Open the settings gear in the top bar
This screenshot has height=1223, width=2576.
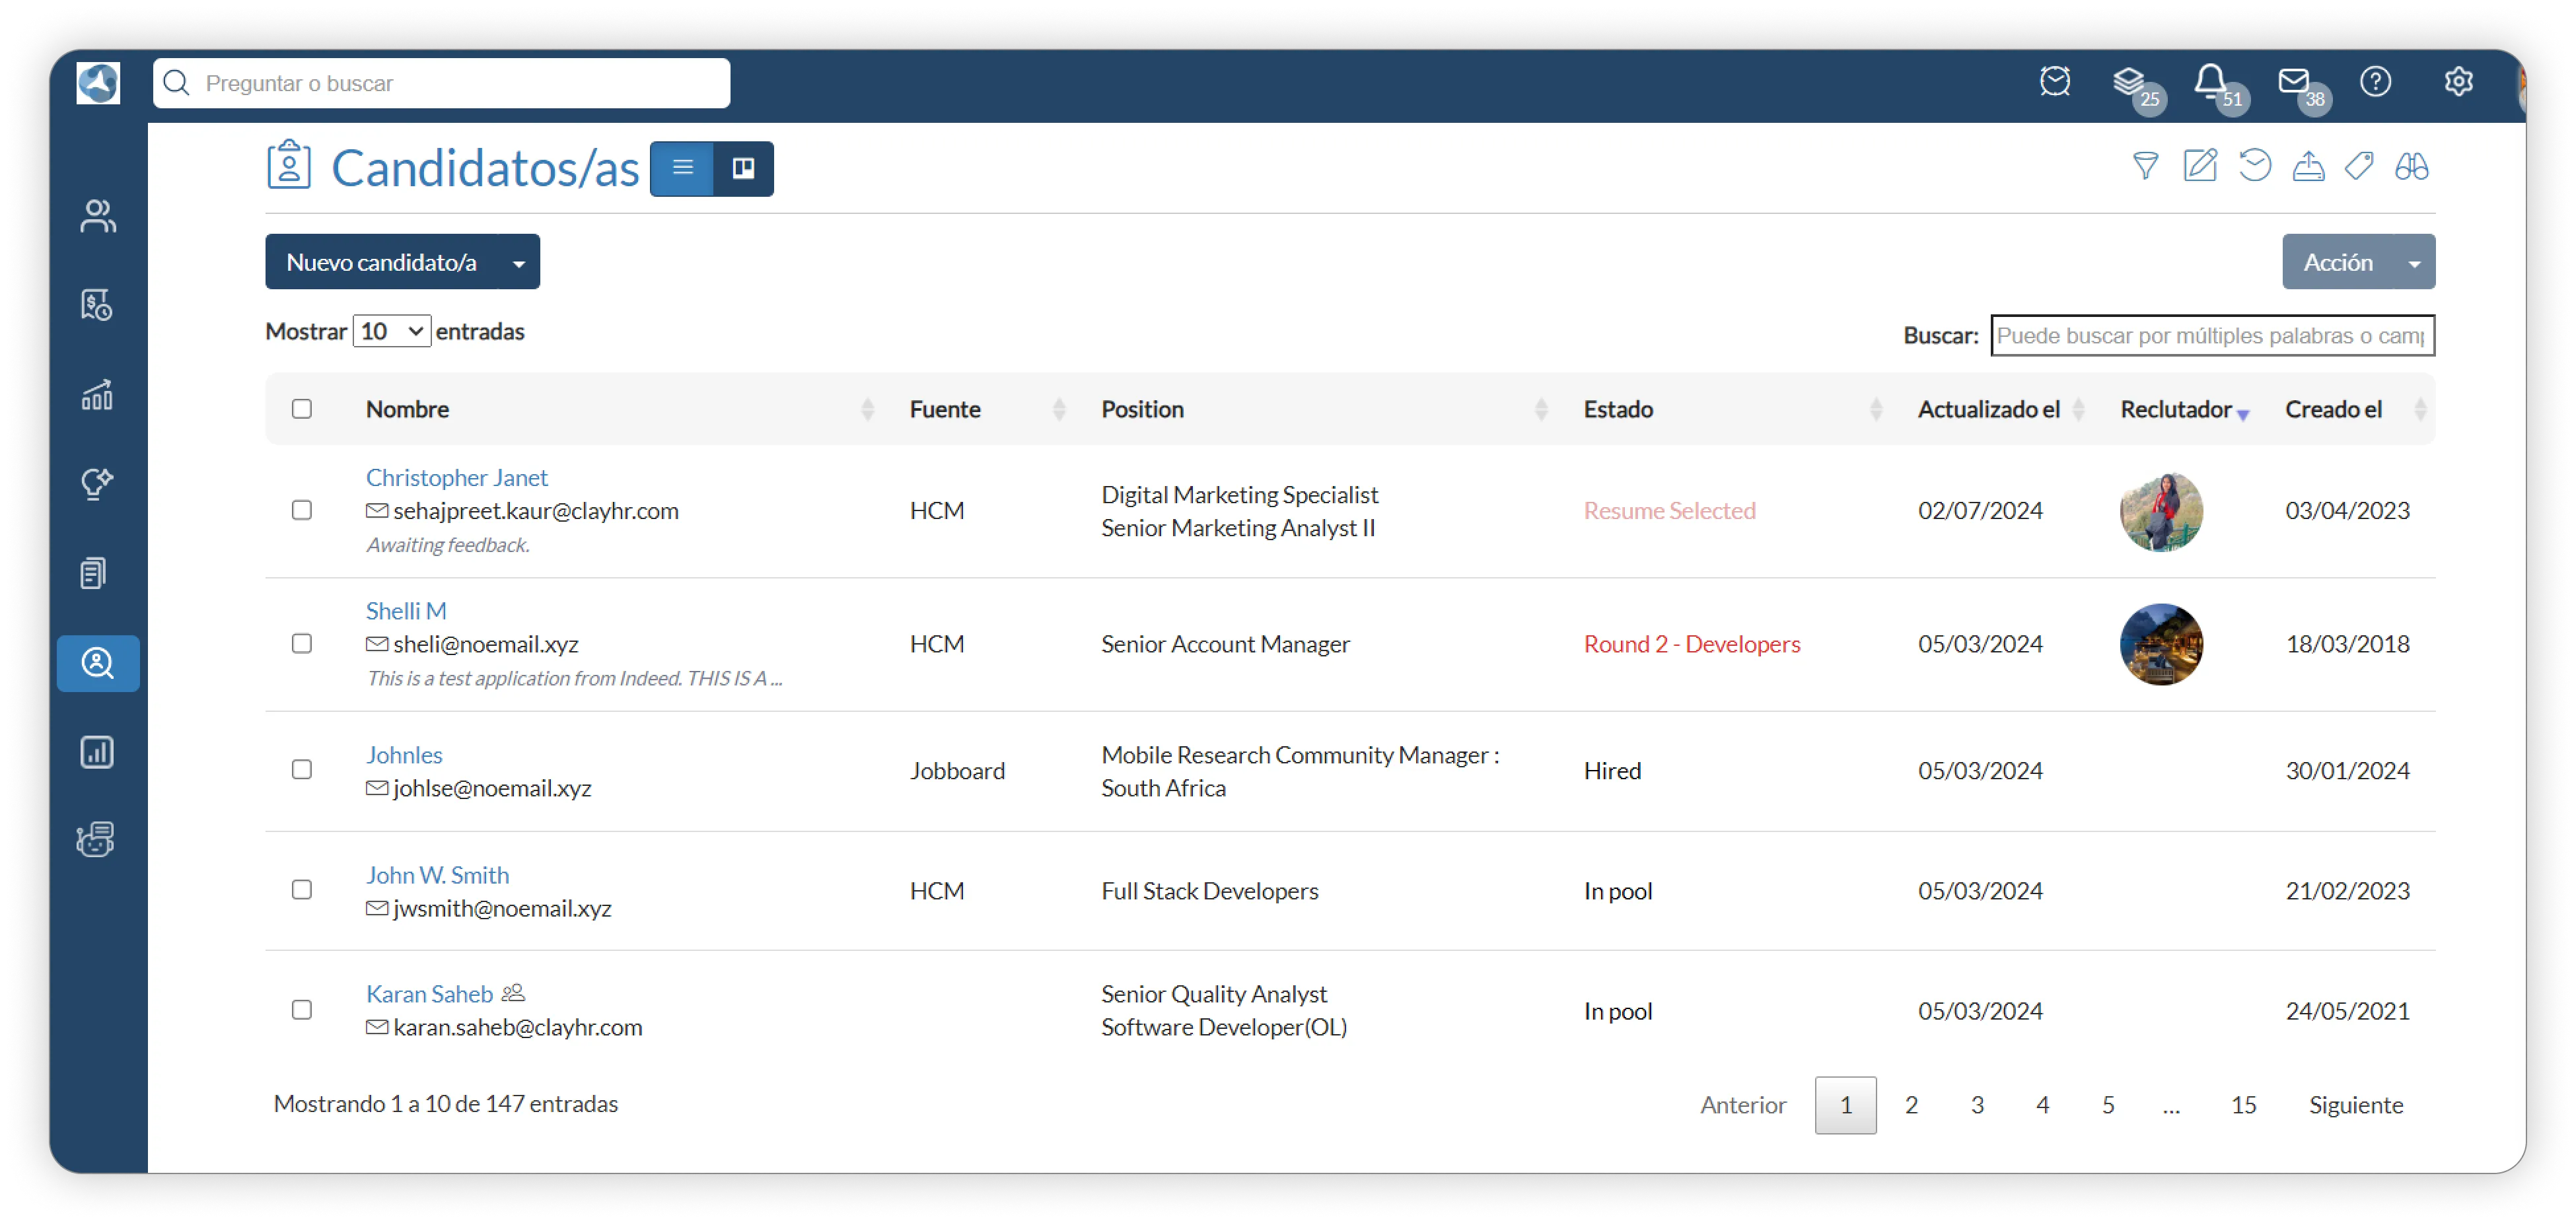(2458, 82)
